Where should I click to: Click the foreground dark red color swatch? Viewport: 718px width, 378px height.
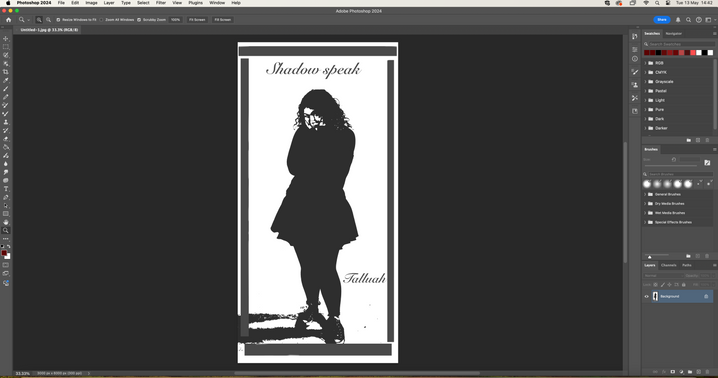click(x=4, y=253)
